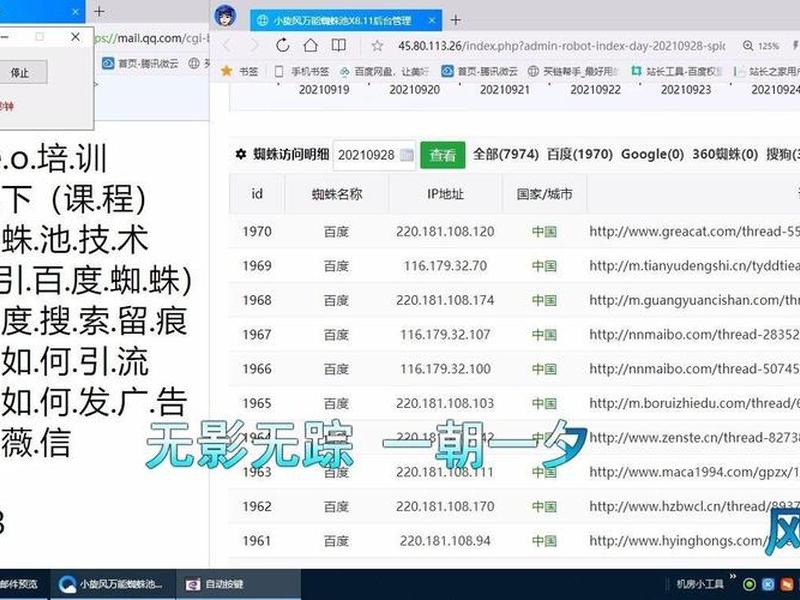Filter by 全部(7974) spiders
Image resolution: width=800 pixels, height=600 pixels.
coord(506,154)
